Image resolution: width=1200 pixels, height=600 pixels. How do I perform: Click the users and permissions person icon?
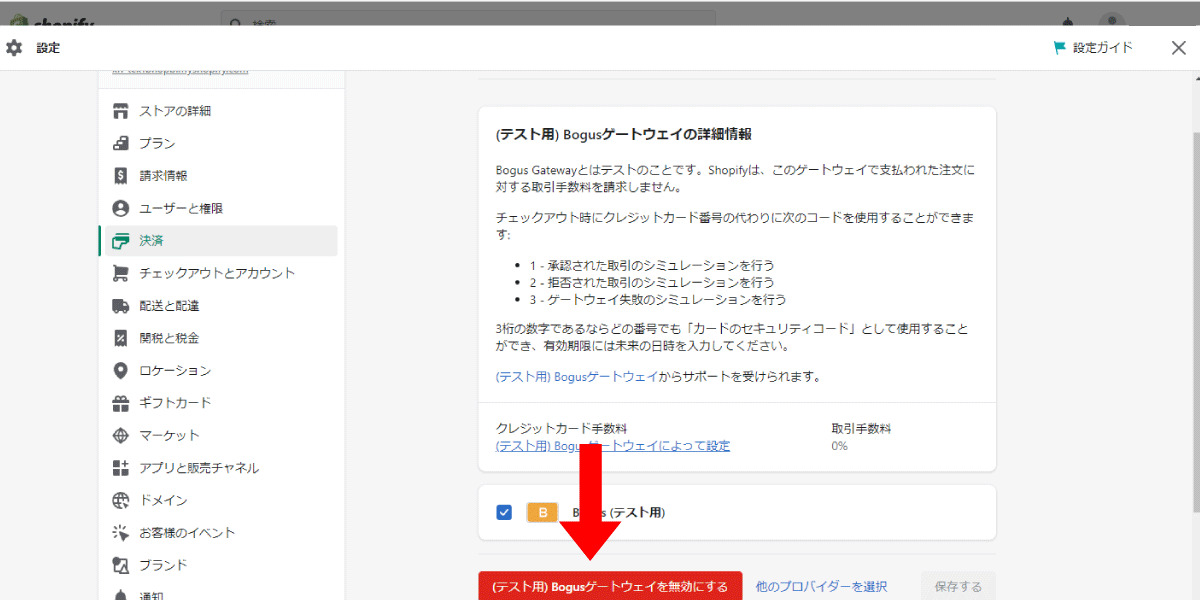pyautogui.click(x=121, y=208)
